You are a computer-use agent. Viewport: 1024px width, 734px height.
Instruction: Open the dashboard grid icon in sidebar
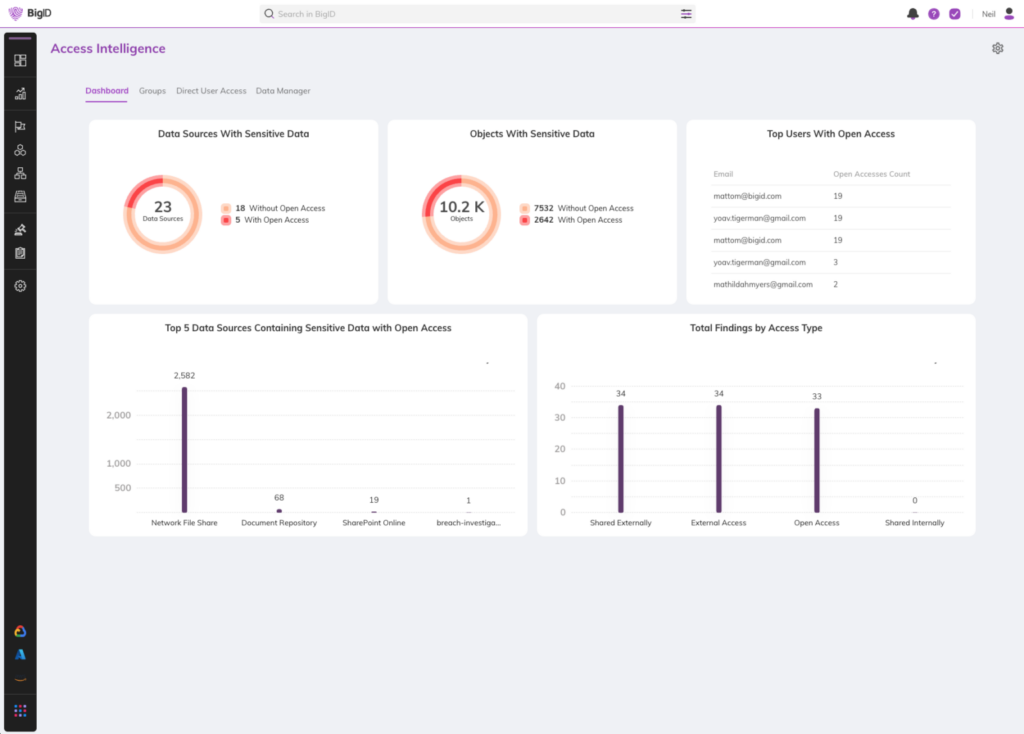tap(20, 60)
